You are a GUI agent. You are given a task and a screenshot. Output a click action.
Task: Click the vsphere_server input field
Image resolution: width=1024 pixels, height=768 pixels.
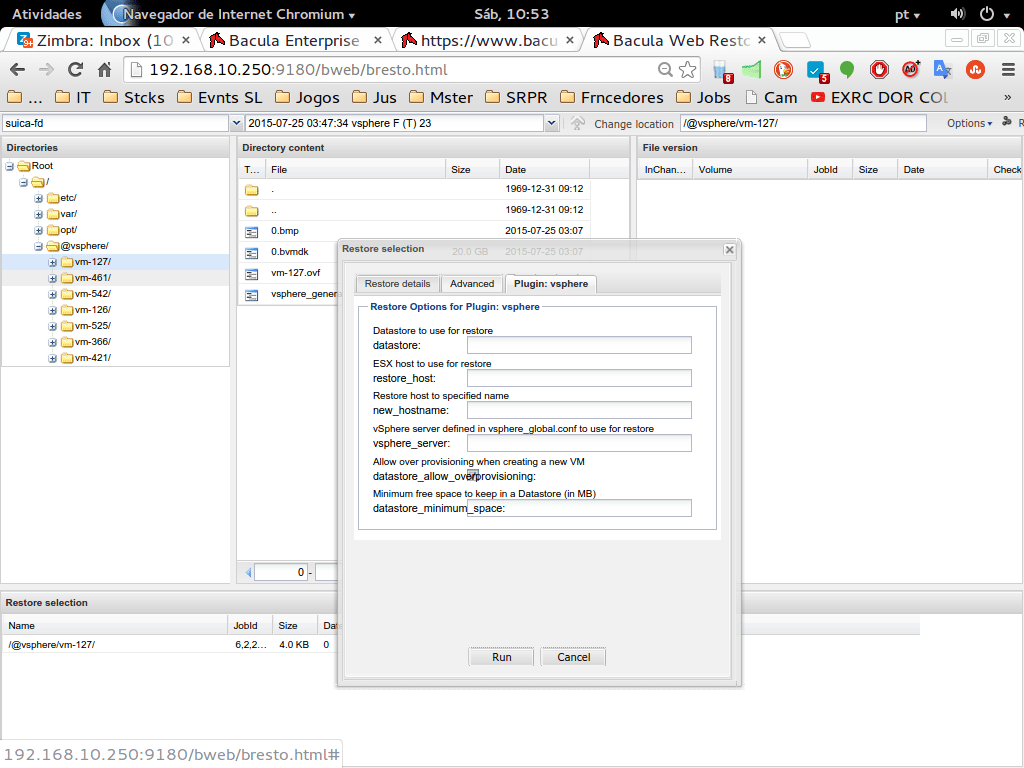(x=579, y=443)
